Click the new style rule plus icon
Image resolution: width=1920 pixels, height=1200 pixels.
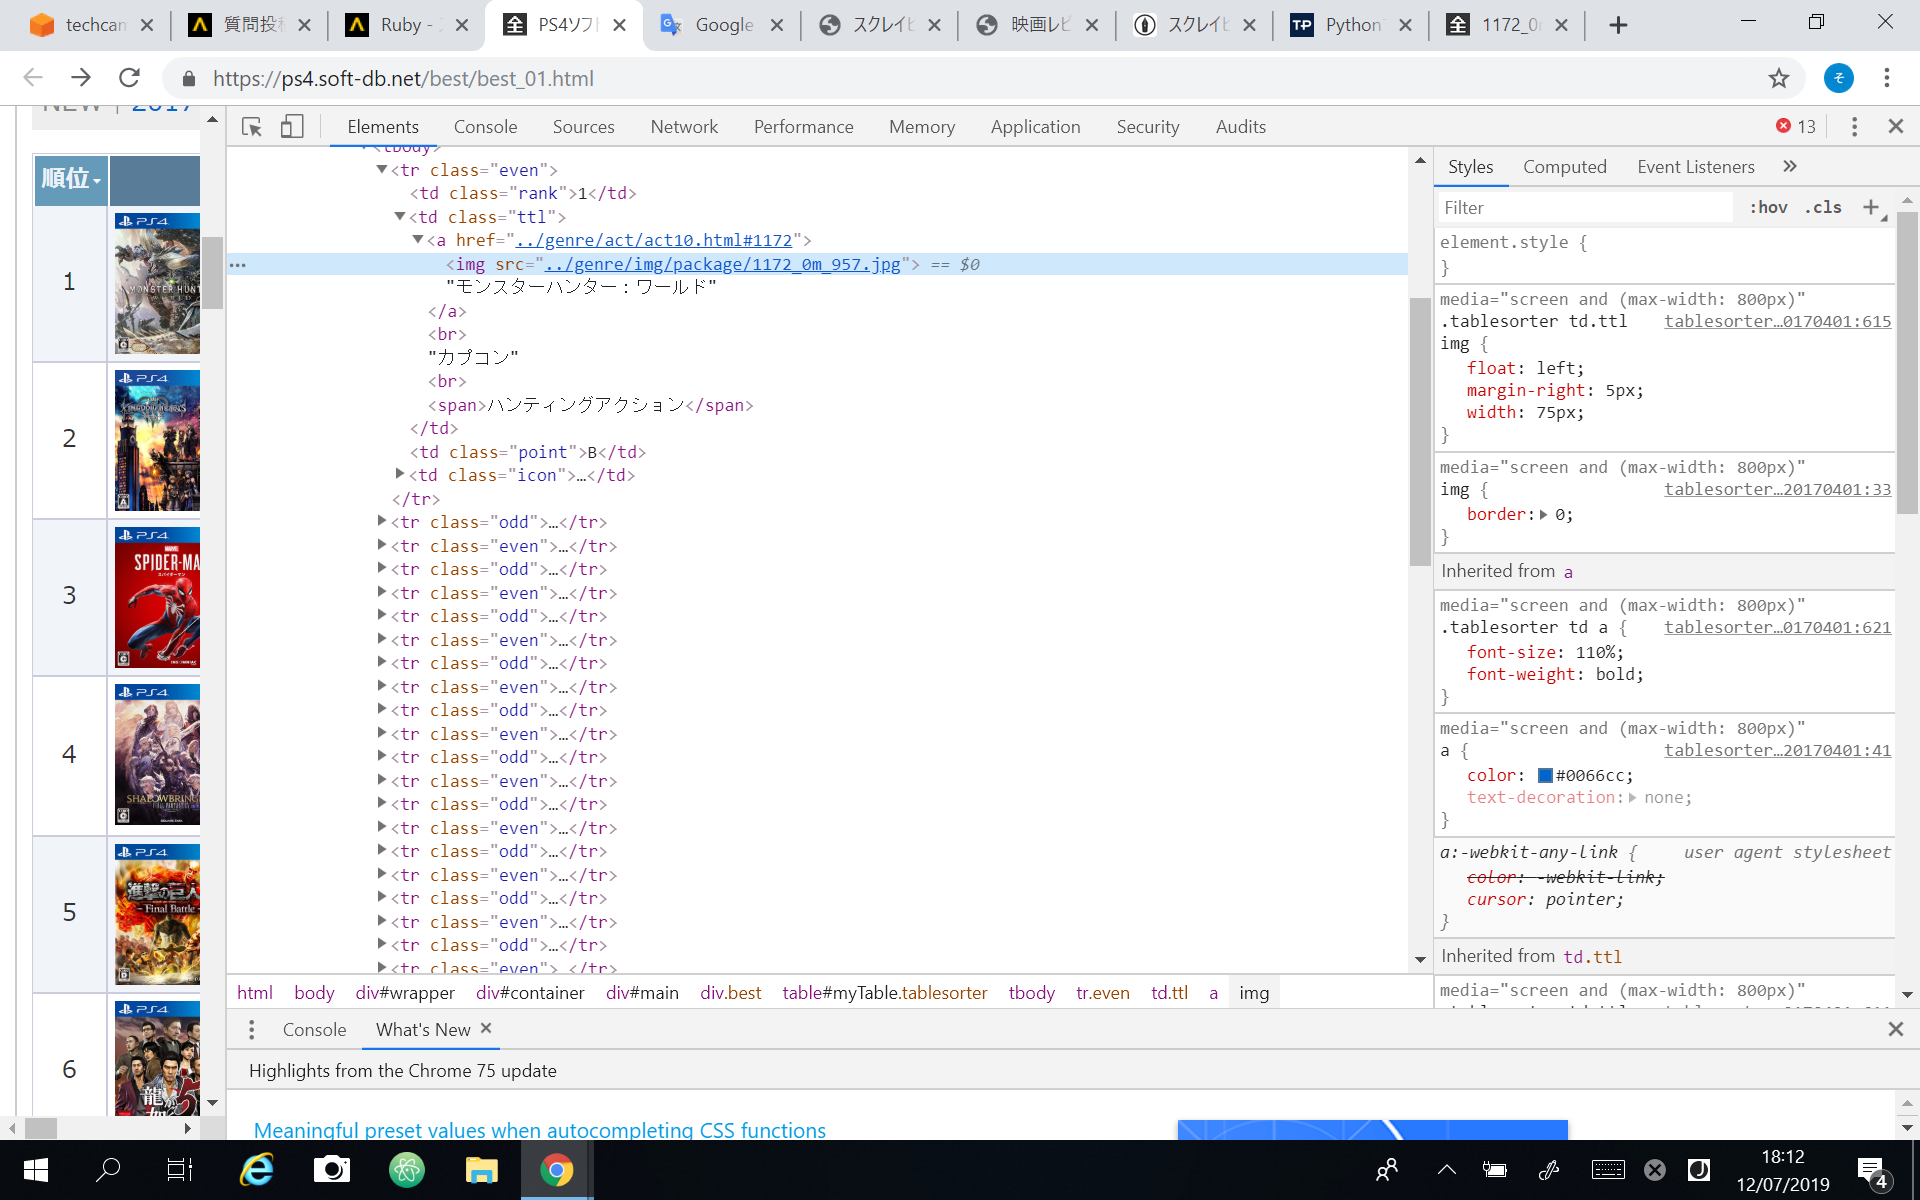pyautogui.click(x=1870, y=207)
